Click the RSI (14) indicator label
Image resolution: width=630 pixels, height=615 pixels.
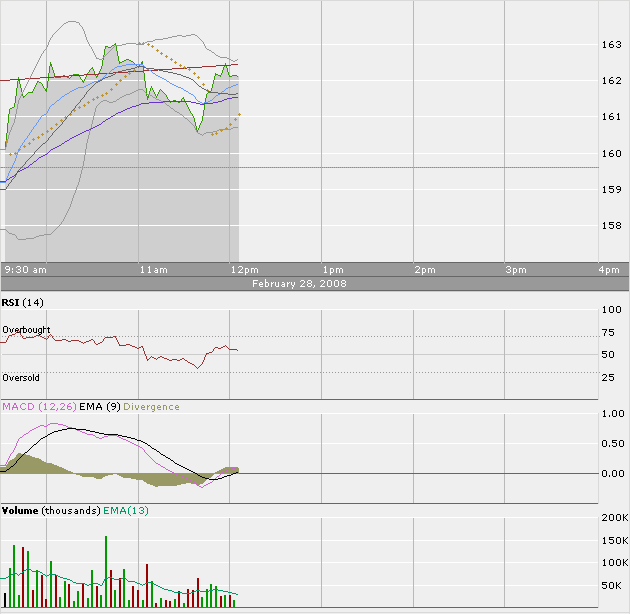point(23,302)
